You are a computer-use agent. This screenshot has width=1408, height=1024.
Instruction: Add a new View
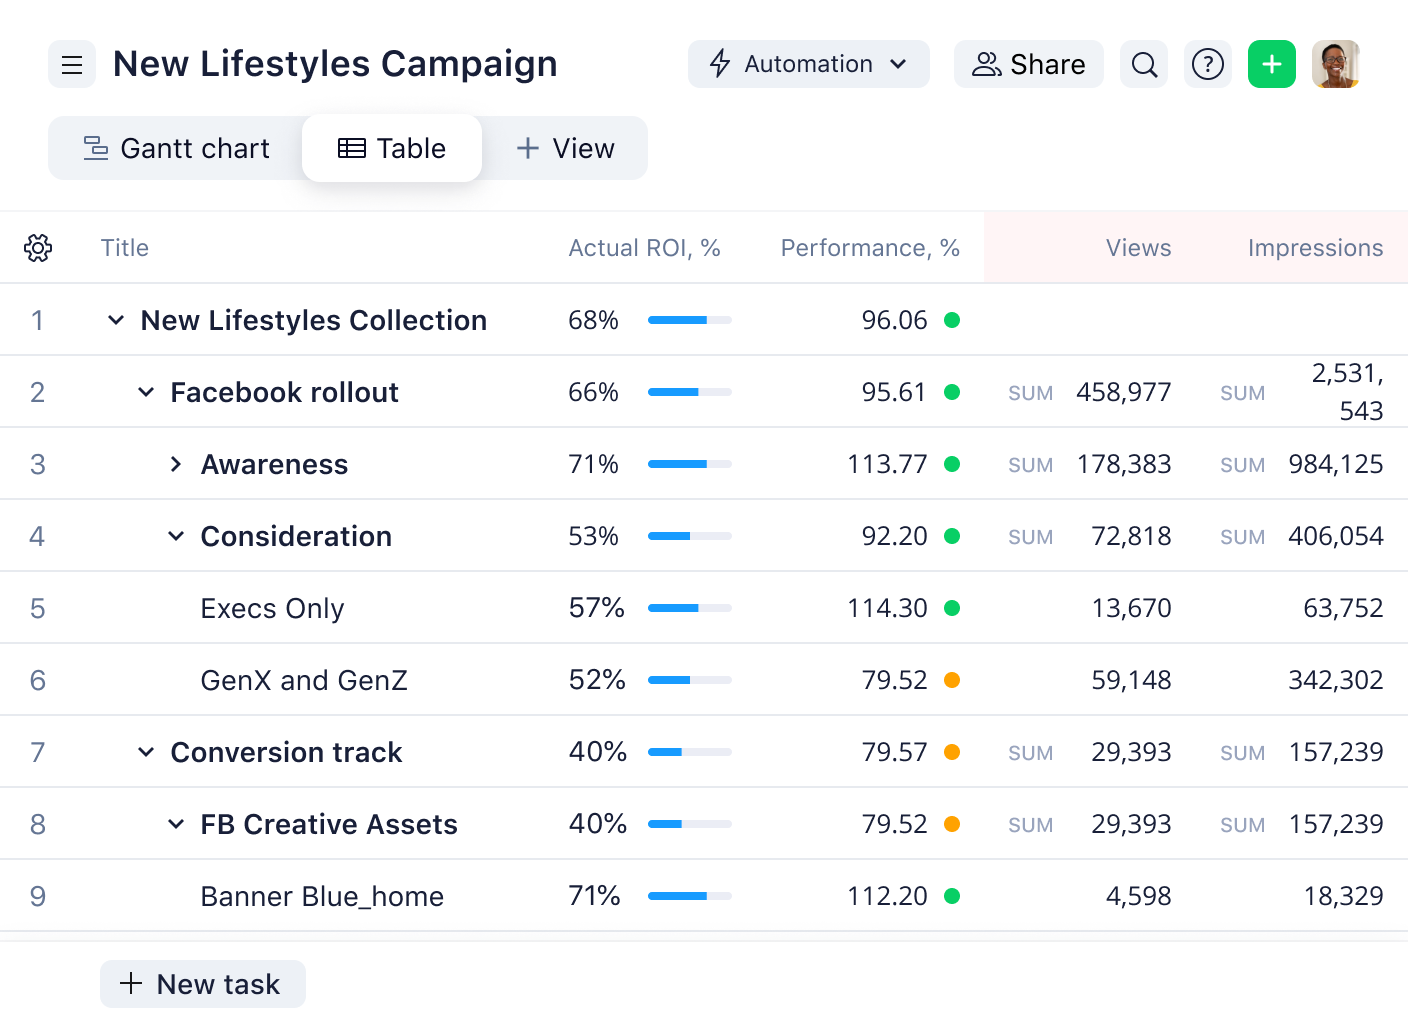pyautogui.click(x=565, y=149)
